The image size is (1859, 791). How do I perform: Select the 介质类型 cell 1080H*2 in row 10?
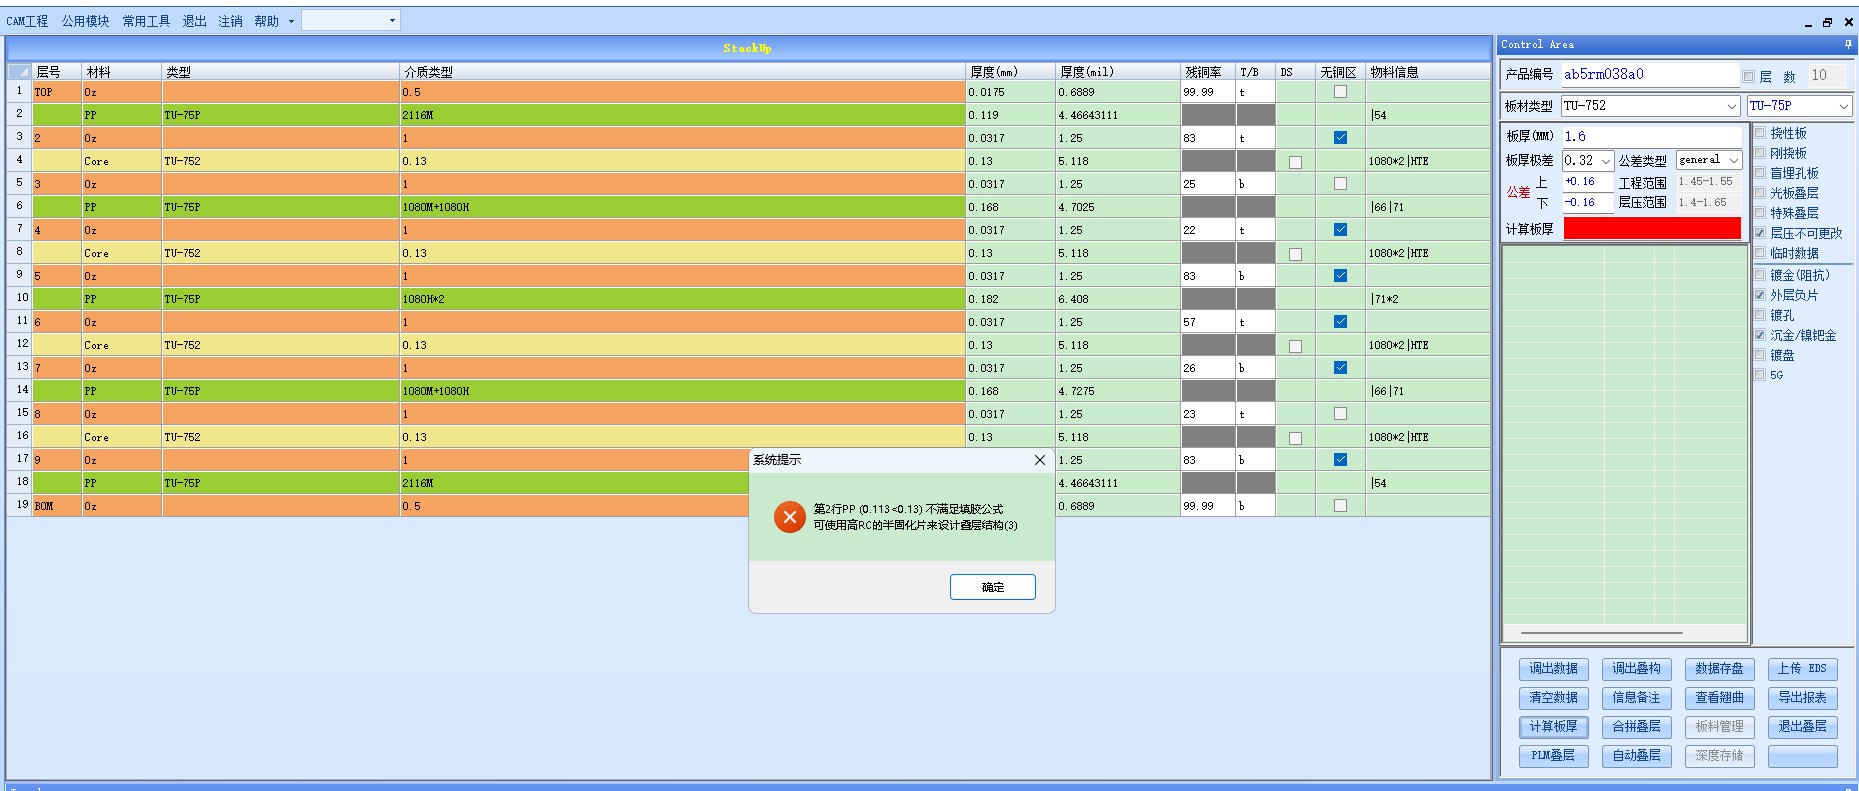682,299
